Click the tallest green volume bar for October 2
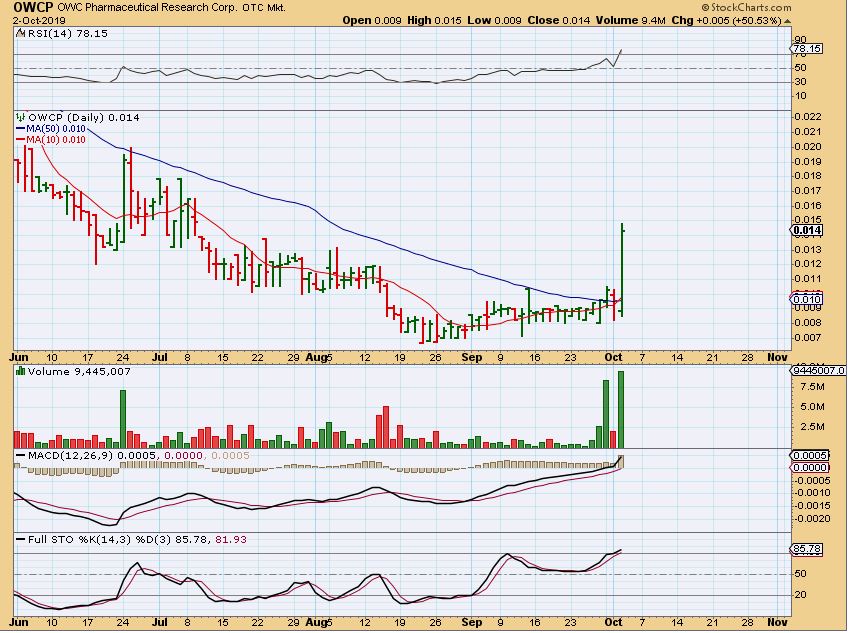This screenshot has height=633, width=851. coord(621,410)
